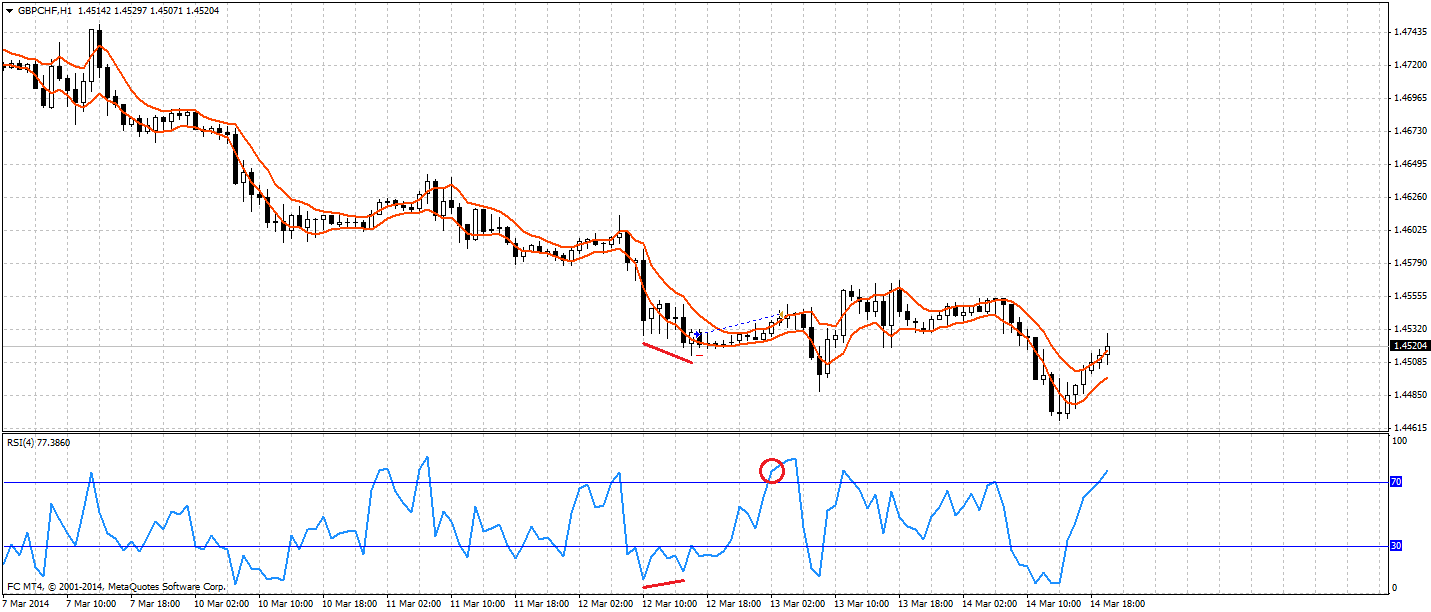Click the 1.47435 price axis label
The height and width of the screenshot is (612, 1431).
tap(1409, 32)
